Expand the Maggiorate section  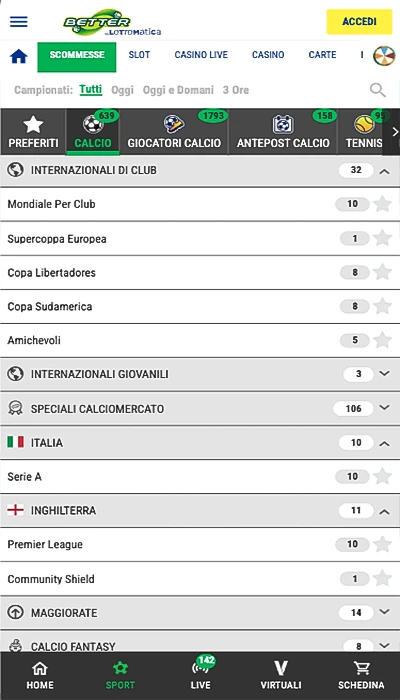[384, 612]
